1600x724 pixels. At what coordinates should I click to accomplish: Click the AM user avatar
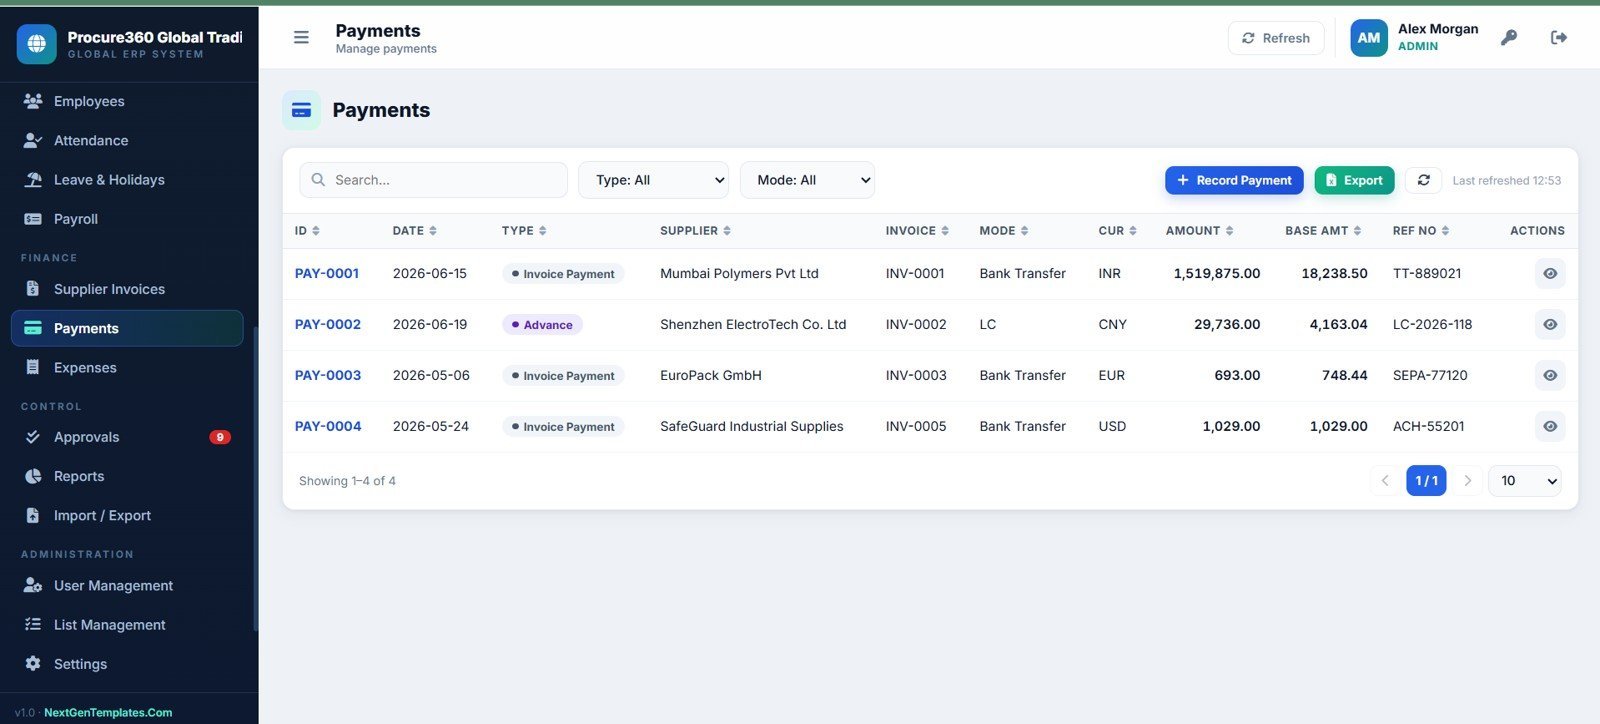click(1369, 38)
